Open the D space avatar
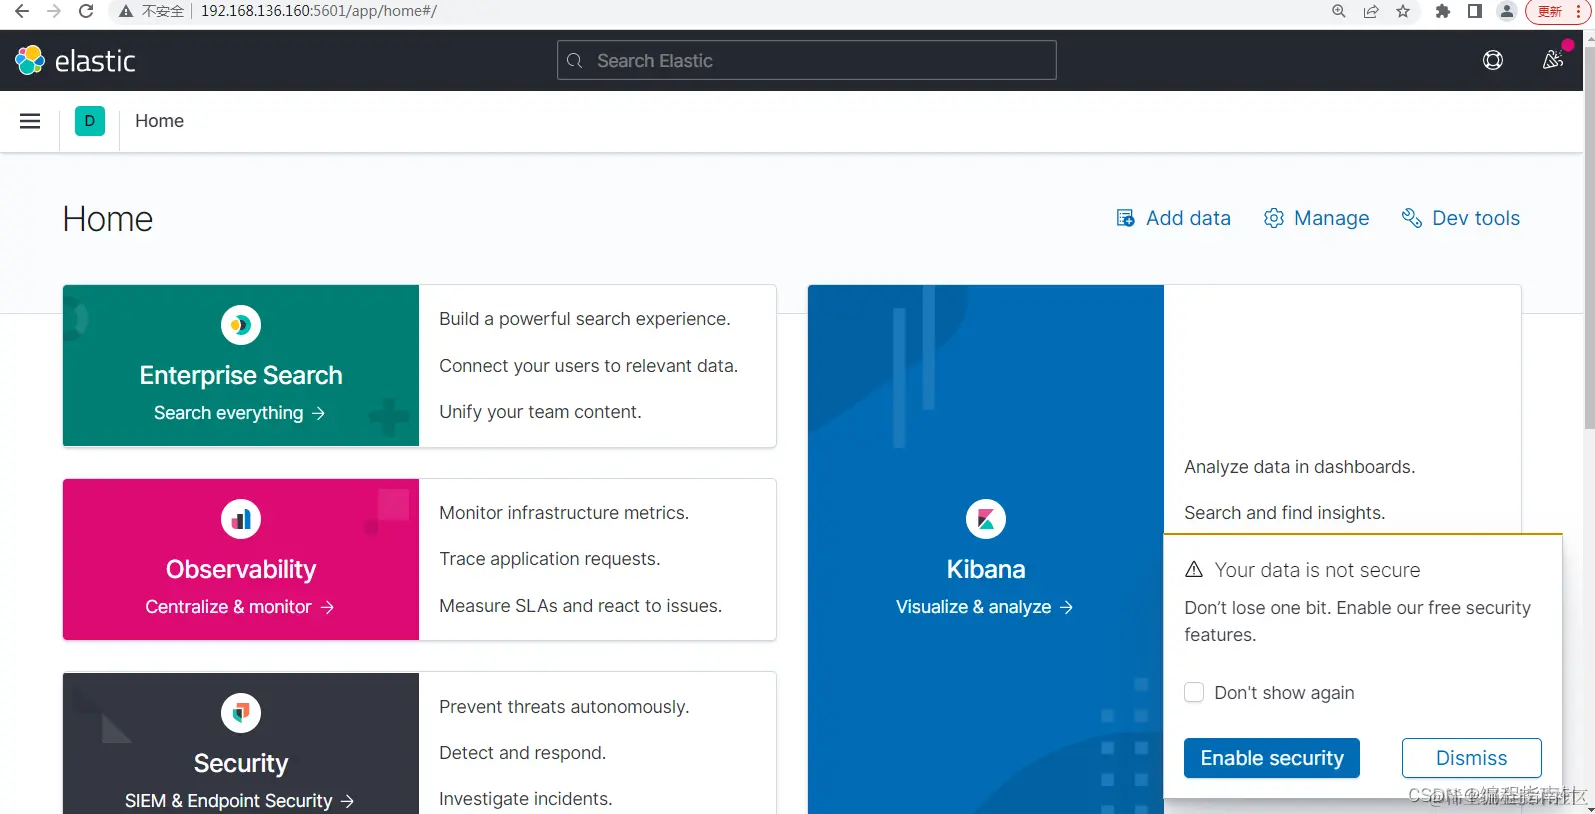Image resolution: width=1595 pixels, height=814 pixels. tap(90, 121)
